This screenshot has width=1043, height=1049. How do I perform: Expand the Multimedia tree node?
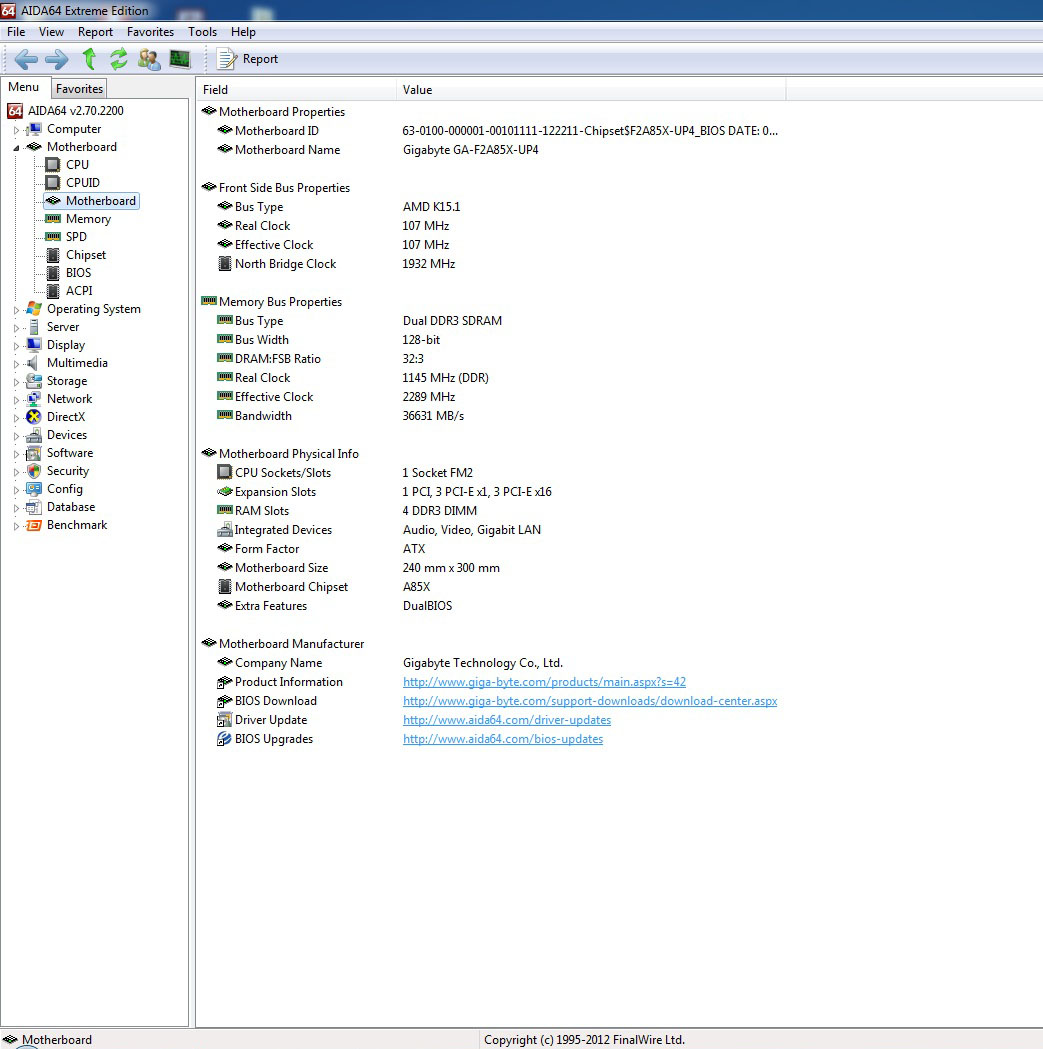(17, 364)
